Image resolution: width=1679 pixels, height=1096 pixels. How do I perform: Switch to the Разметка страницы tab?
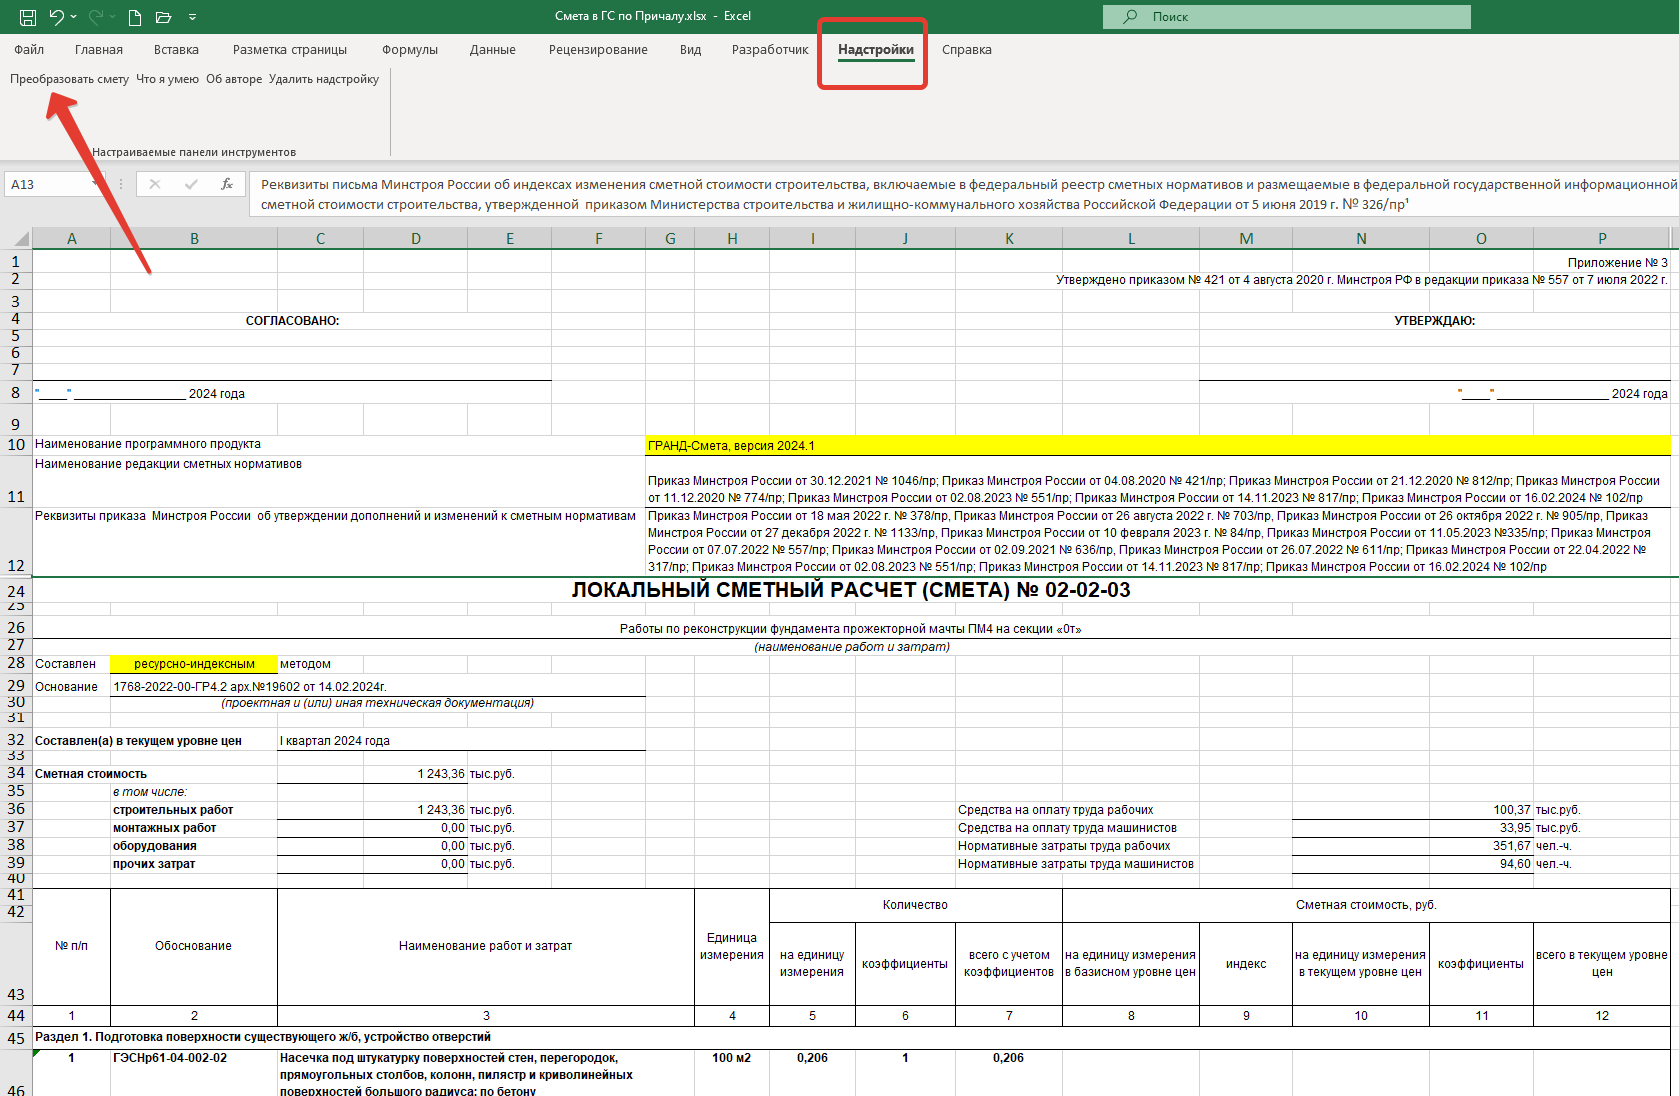290,50
